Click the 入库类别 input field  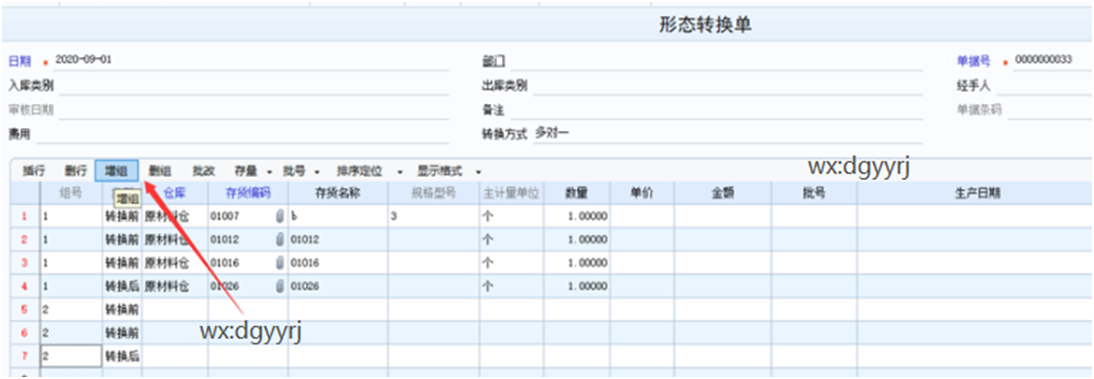click(x=253, y=86)
